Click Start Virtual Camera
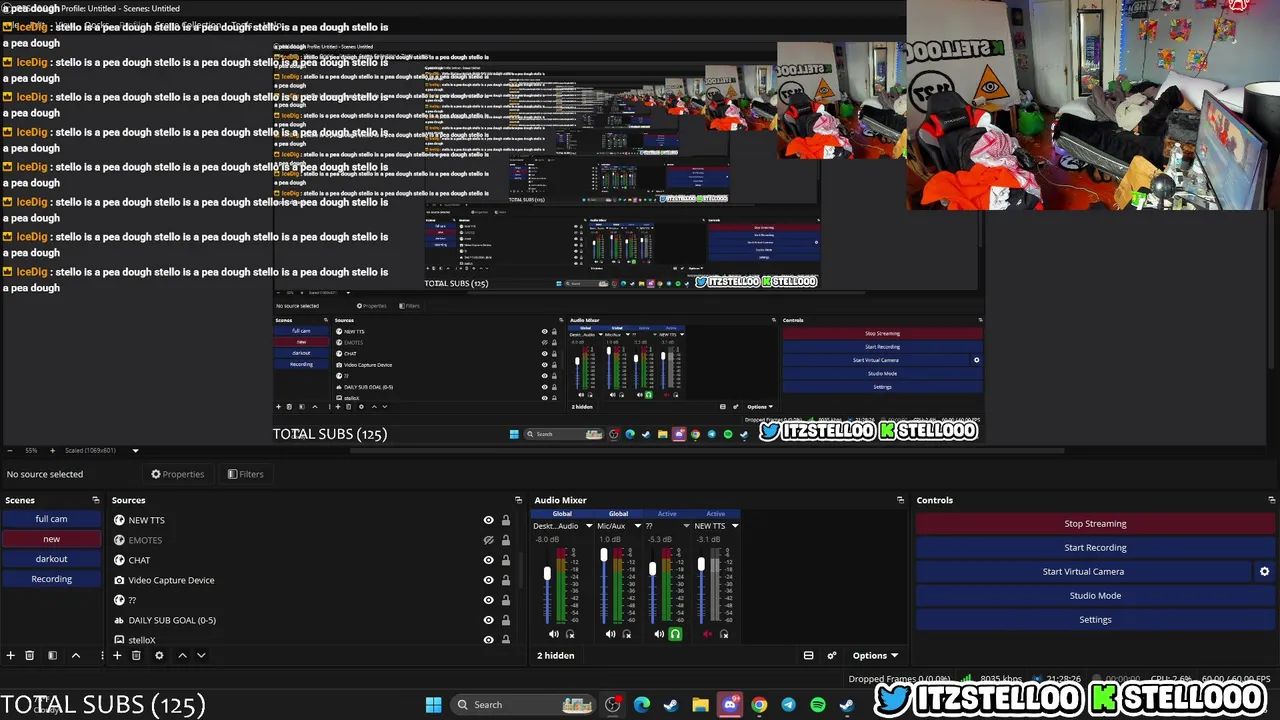Screen dimensions: 1280x720 coord(1083,571)
